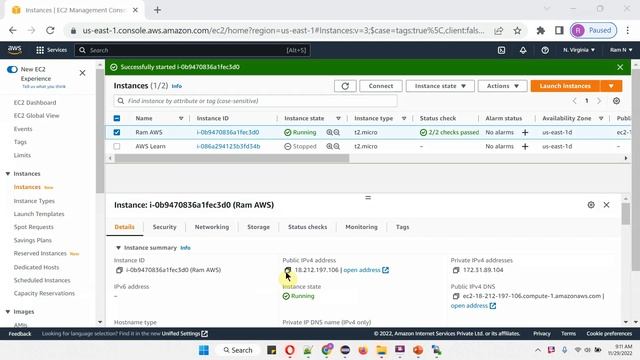Screen dimensions: 640x360
Task: Open Launch Templates in sidebar
Action: 39,214
